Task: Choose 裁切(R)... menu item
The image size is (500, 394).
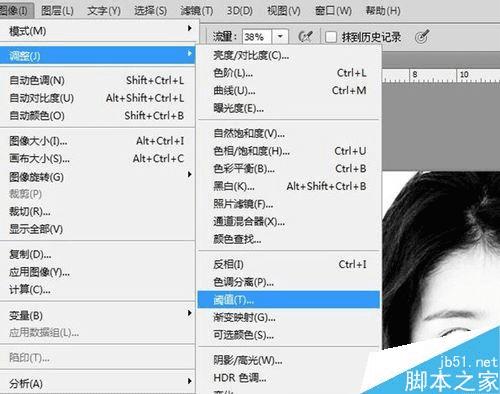Action: (x=97, y=211)
